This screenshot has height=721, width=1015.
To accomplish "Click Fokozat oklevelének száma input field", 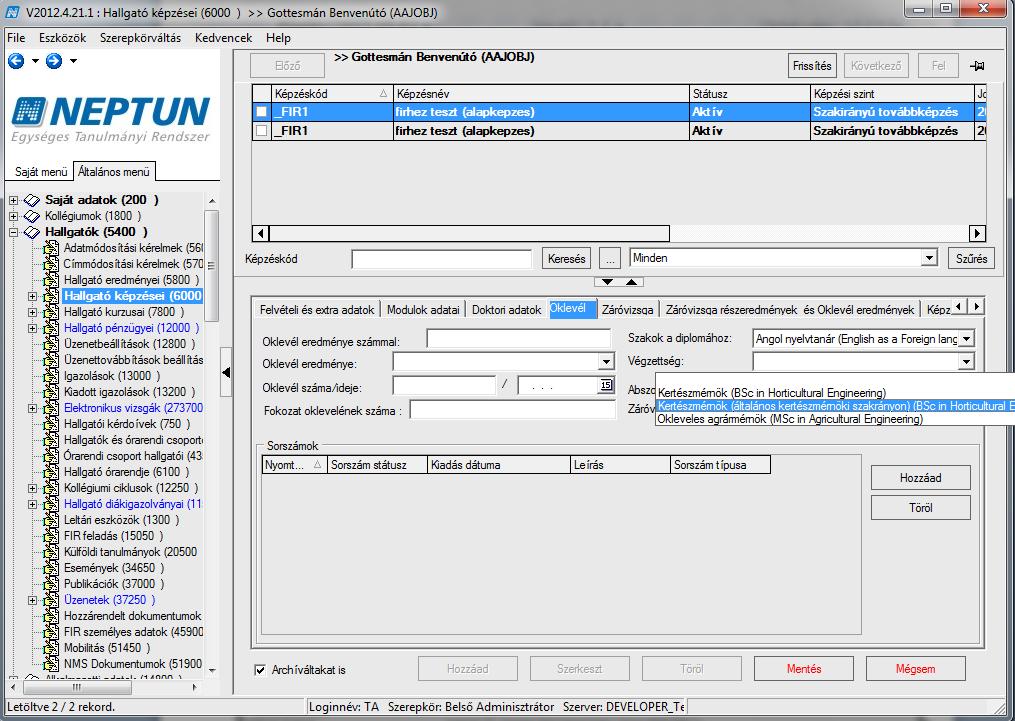I will coord(513,410).
